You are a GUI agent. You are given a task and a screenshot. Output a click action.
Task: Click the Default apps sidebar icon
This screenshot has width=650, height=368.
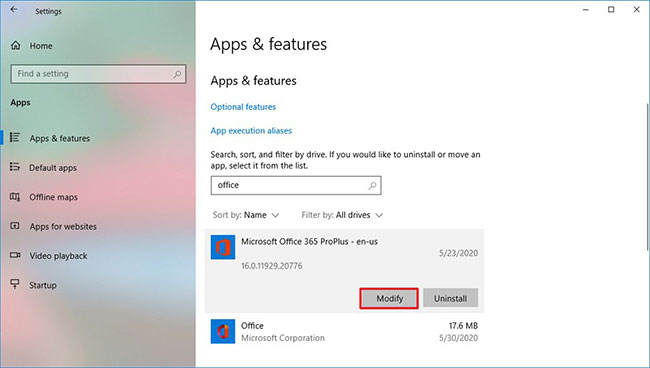click(15, 167)
